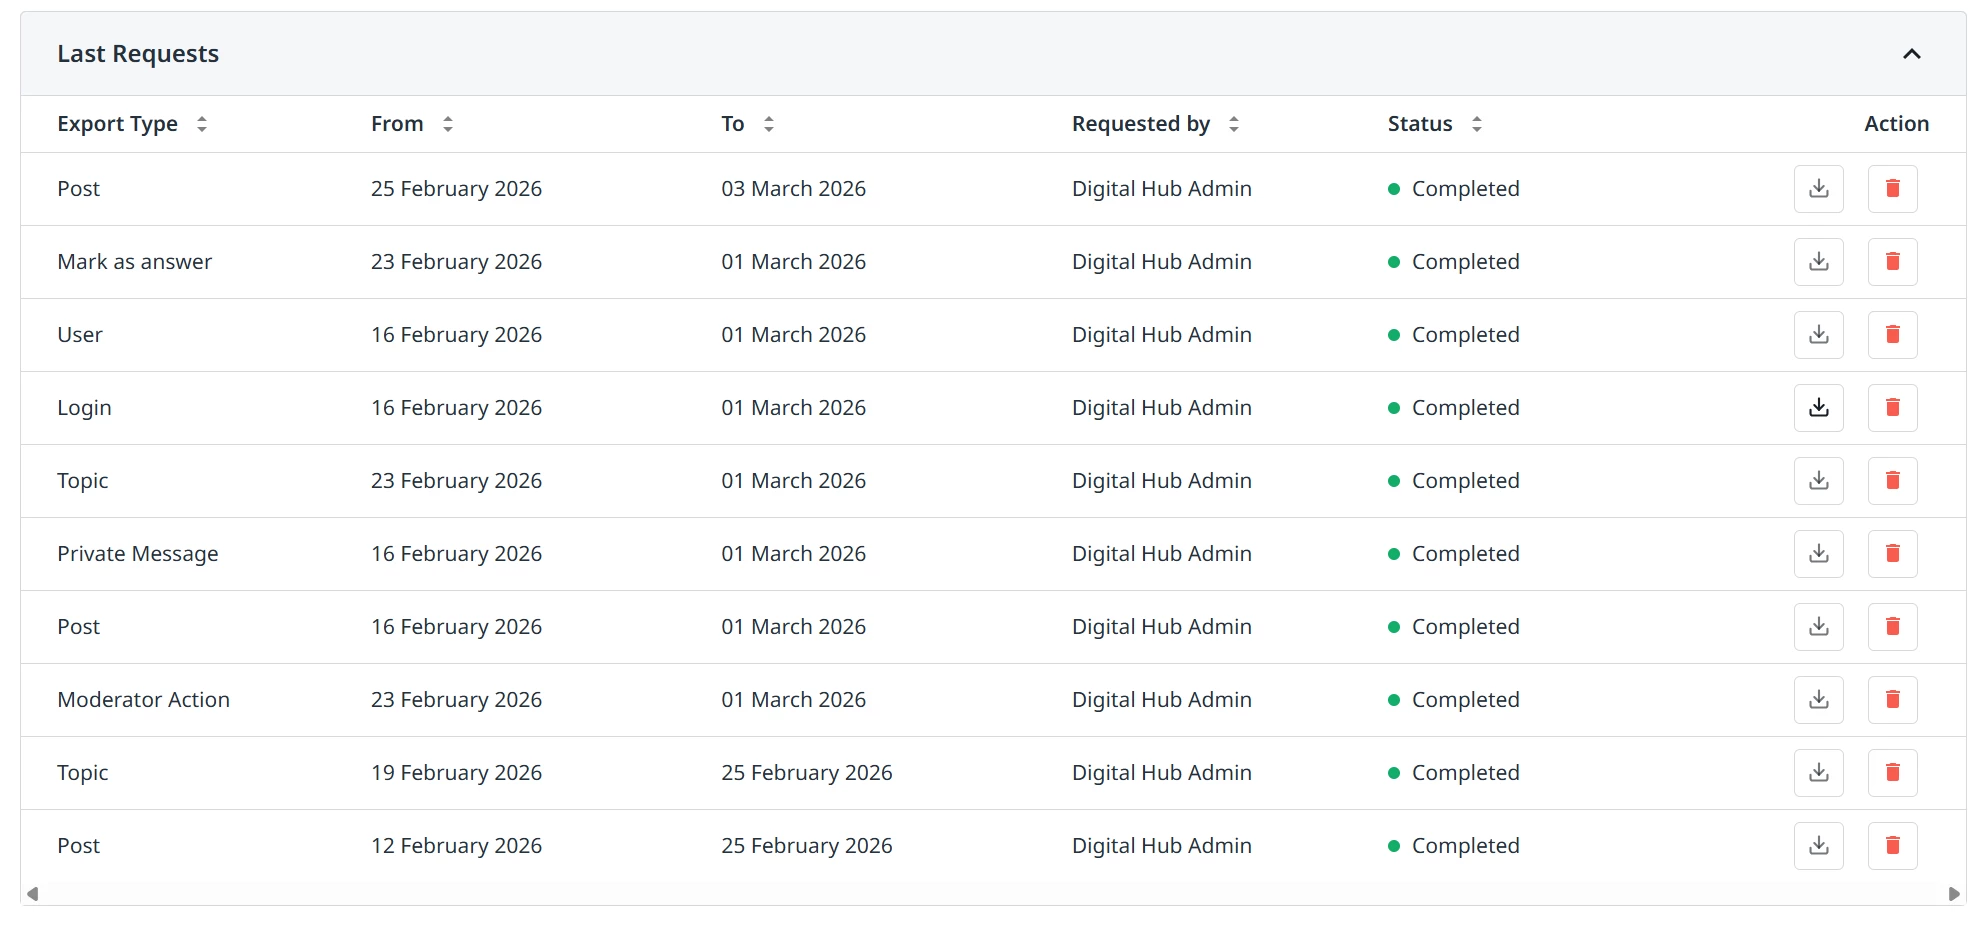Sort table by Export Type

click(x=202, y=124)
